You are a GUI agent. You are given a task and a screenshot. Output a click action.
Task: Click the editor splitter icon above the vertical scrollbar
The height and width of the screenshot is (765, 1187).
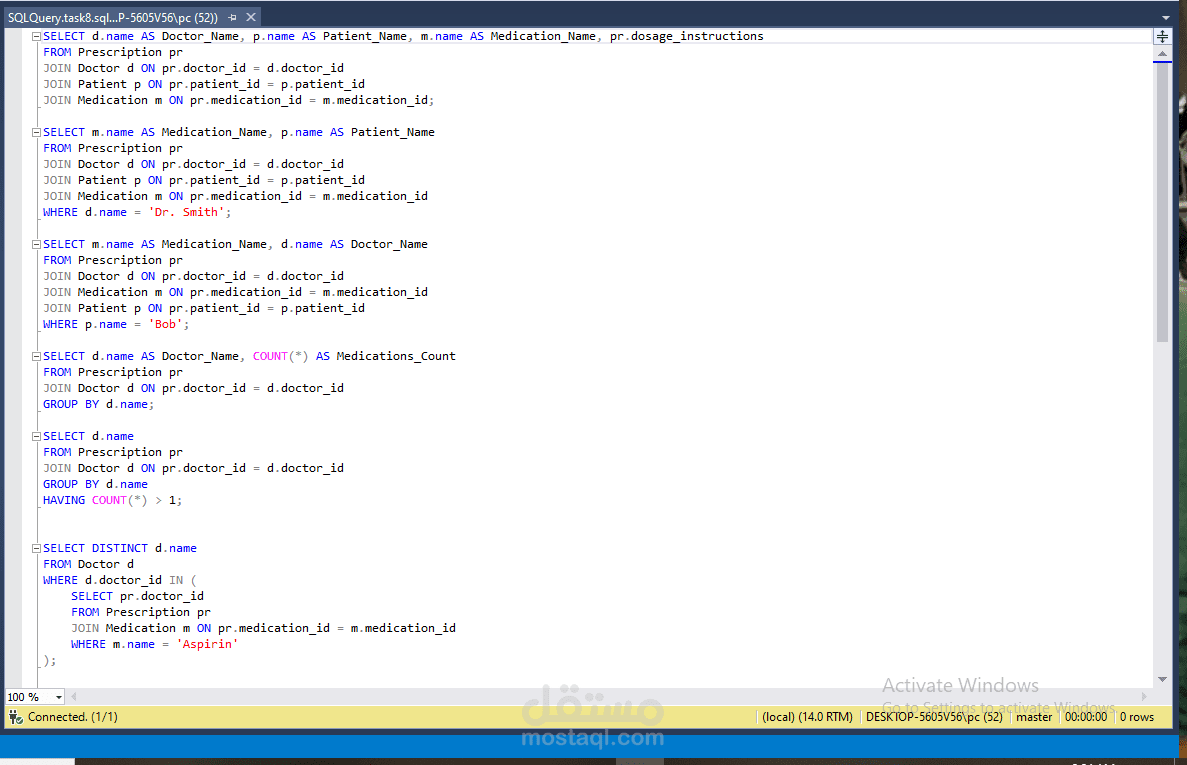click(x=1161, y=37)
